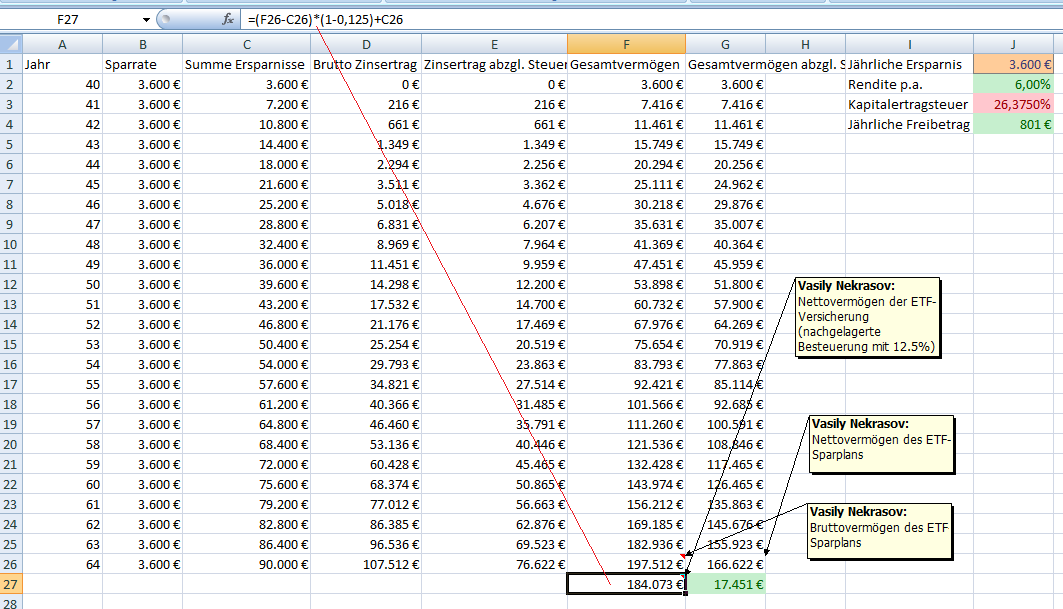Open the Name Box dropdown arrow
Image resolution: width=1063 pixels, height=609 pixels.
(146, 19)
